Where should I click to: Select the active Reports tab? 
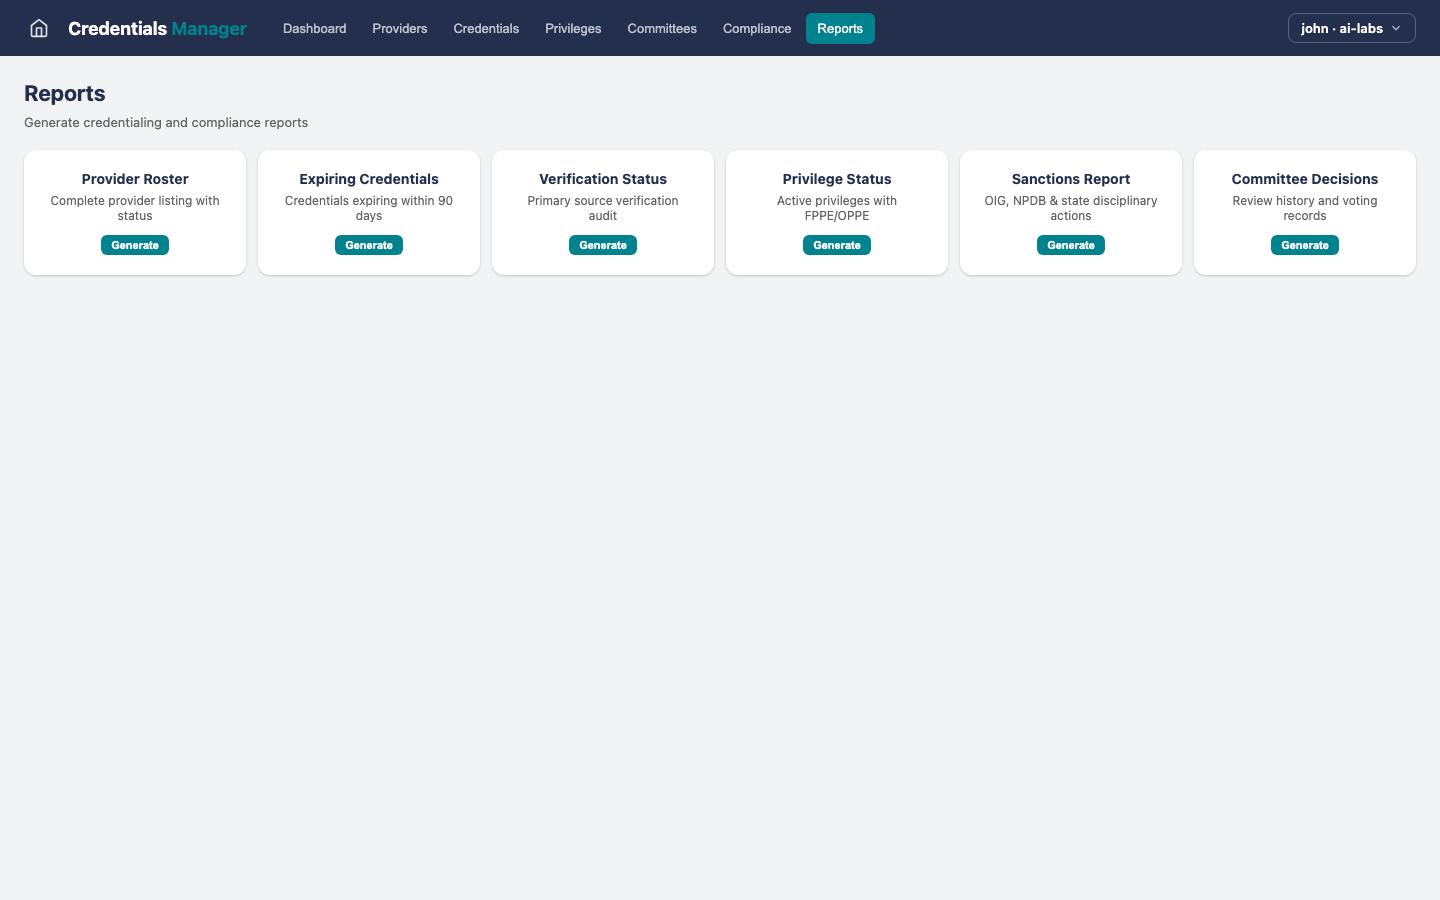tap(839, 28)
